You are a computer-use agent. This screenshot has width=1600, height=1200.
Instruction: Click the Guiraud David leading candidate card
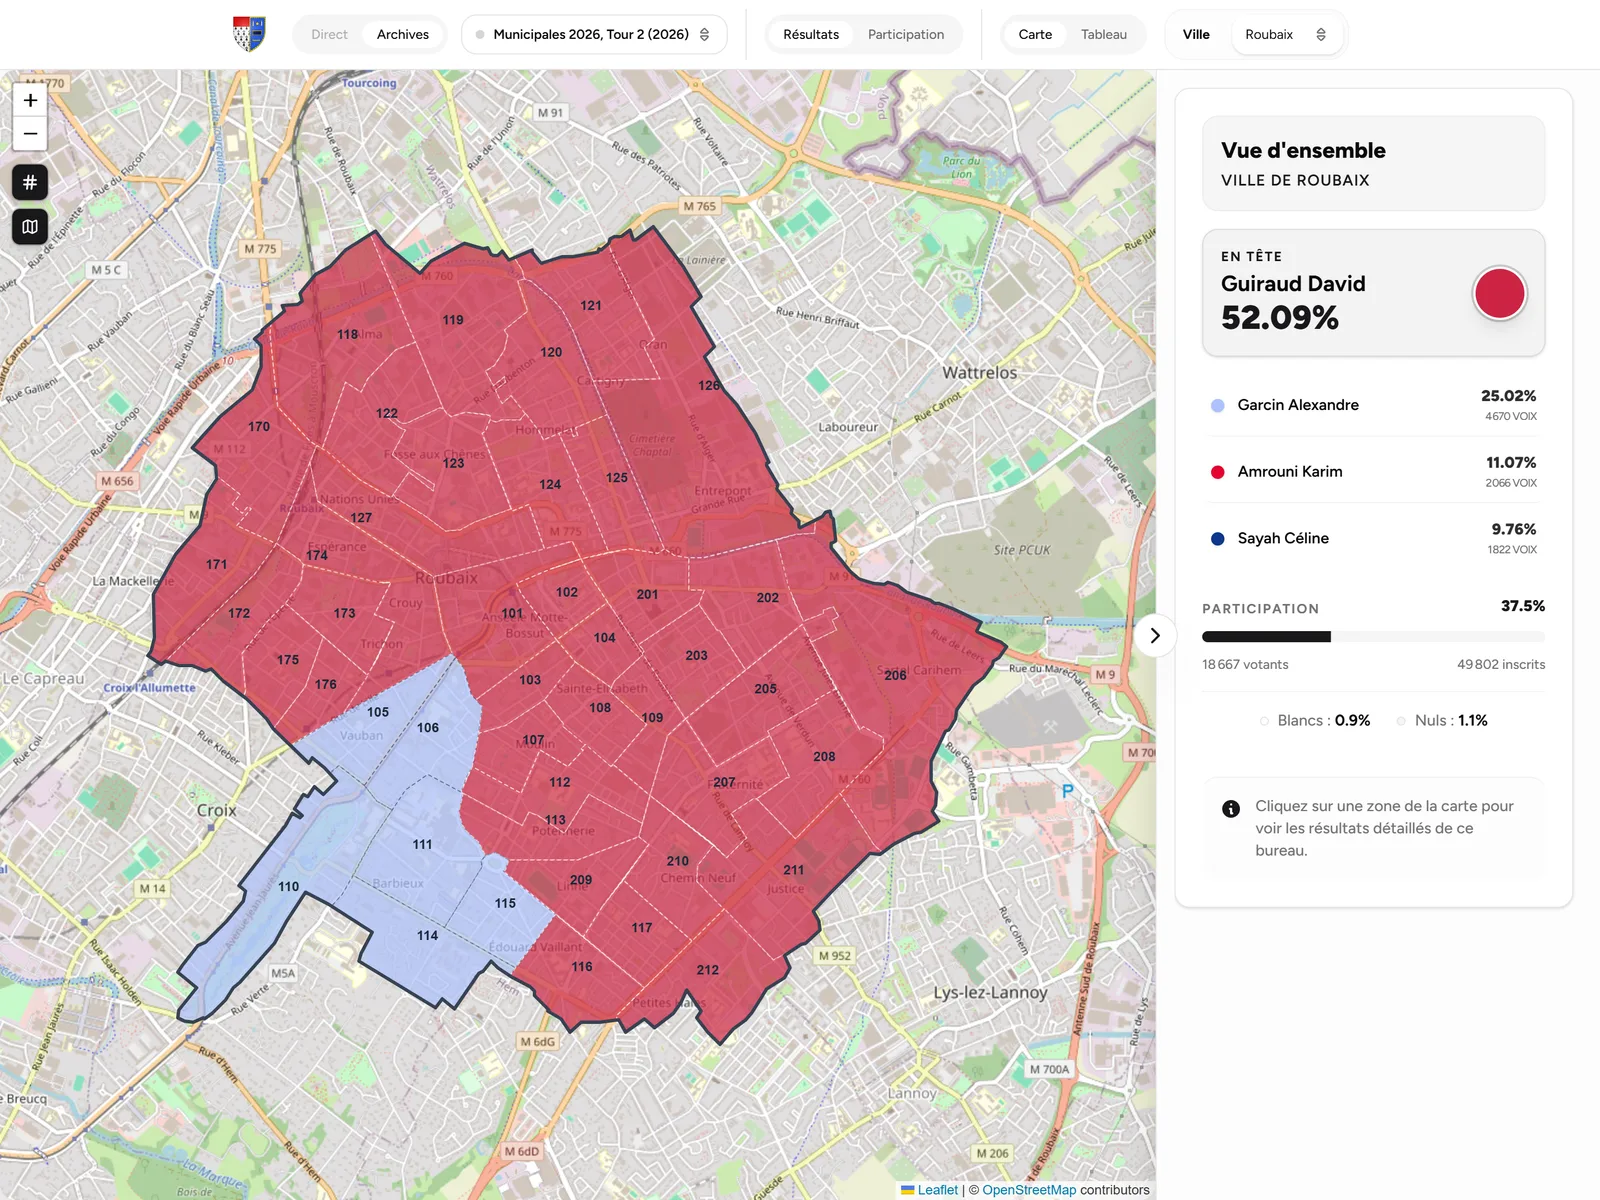(1373, 293)
